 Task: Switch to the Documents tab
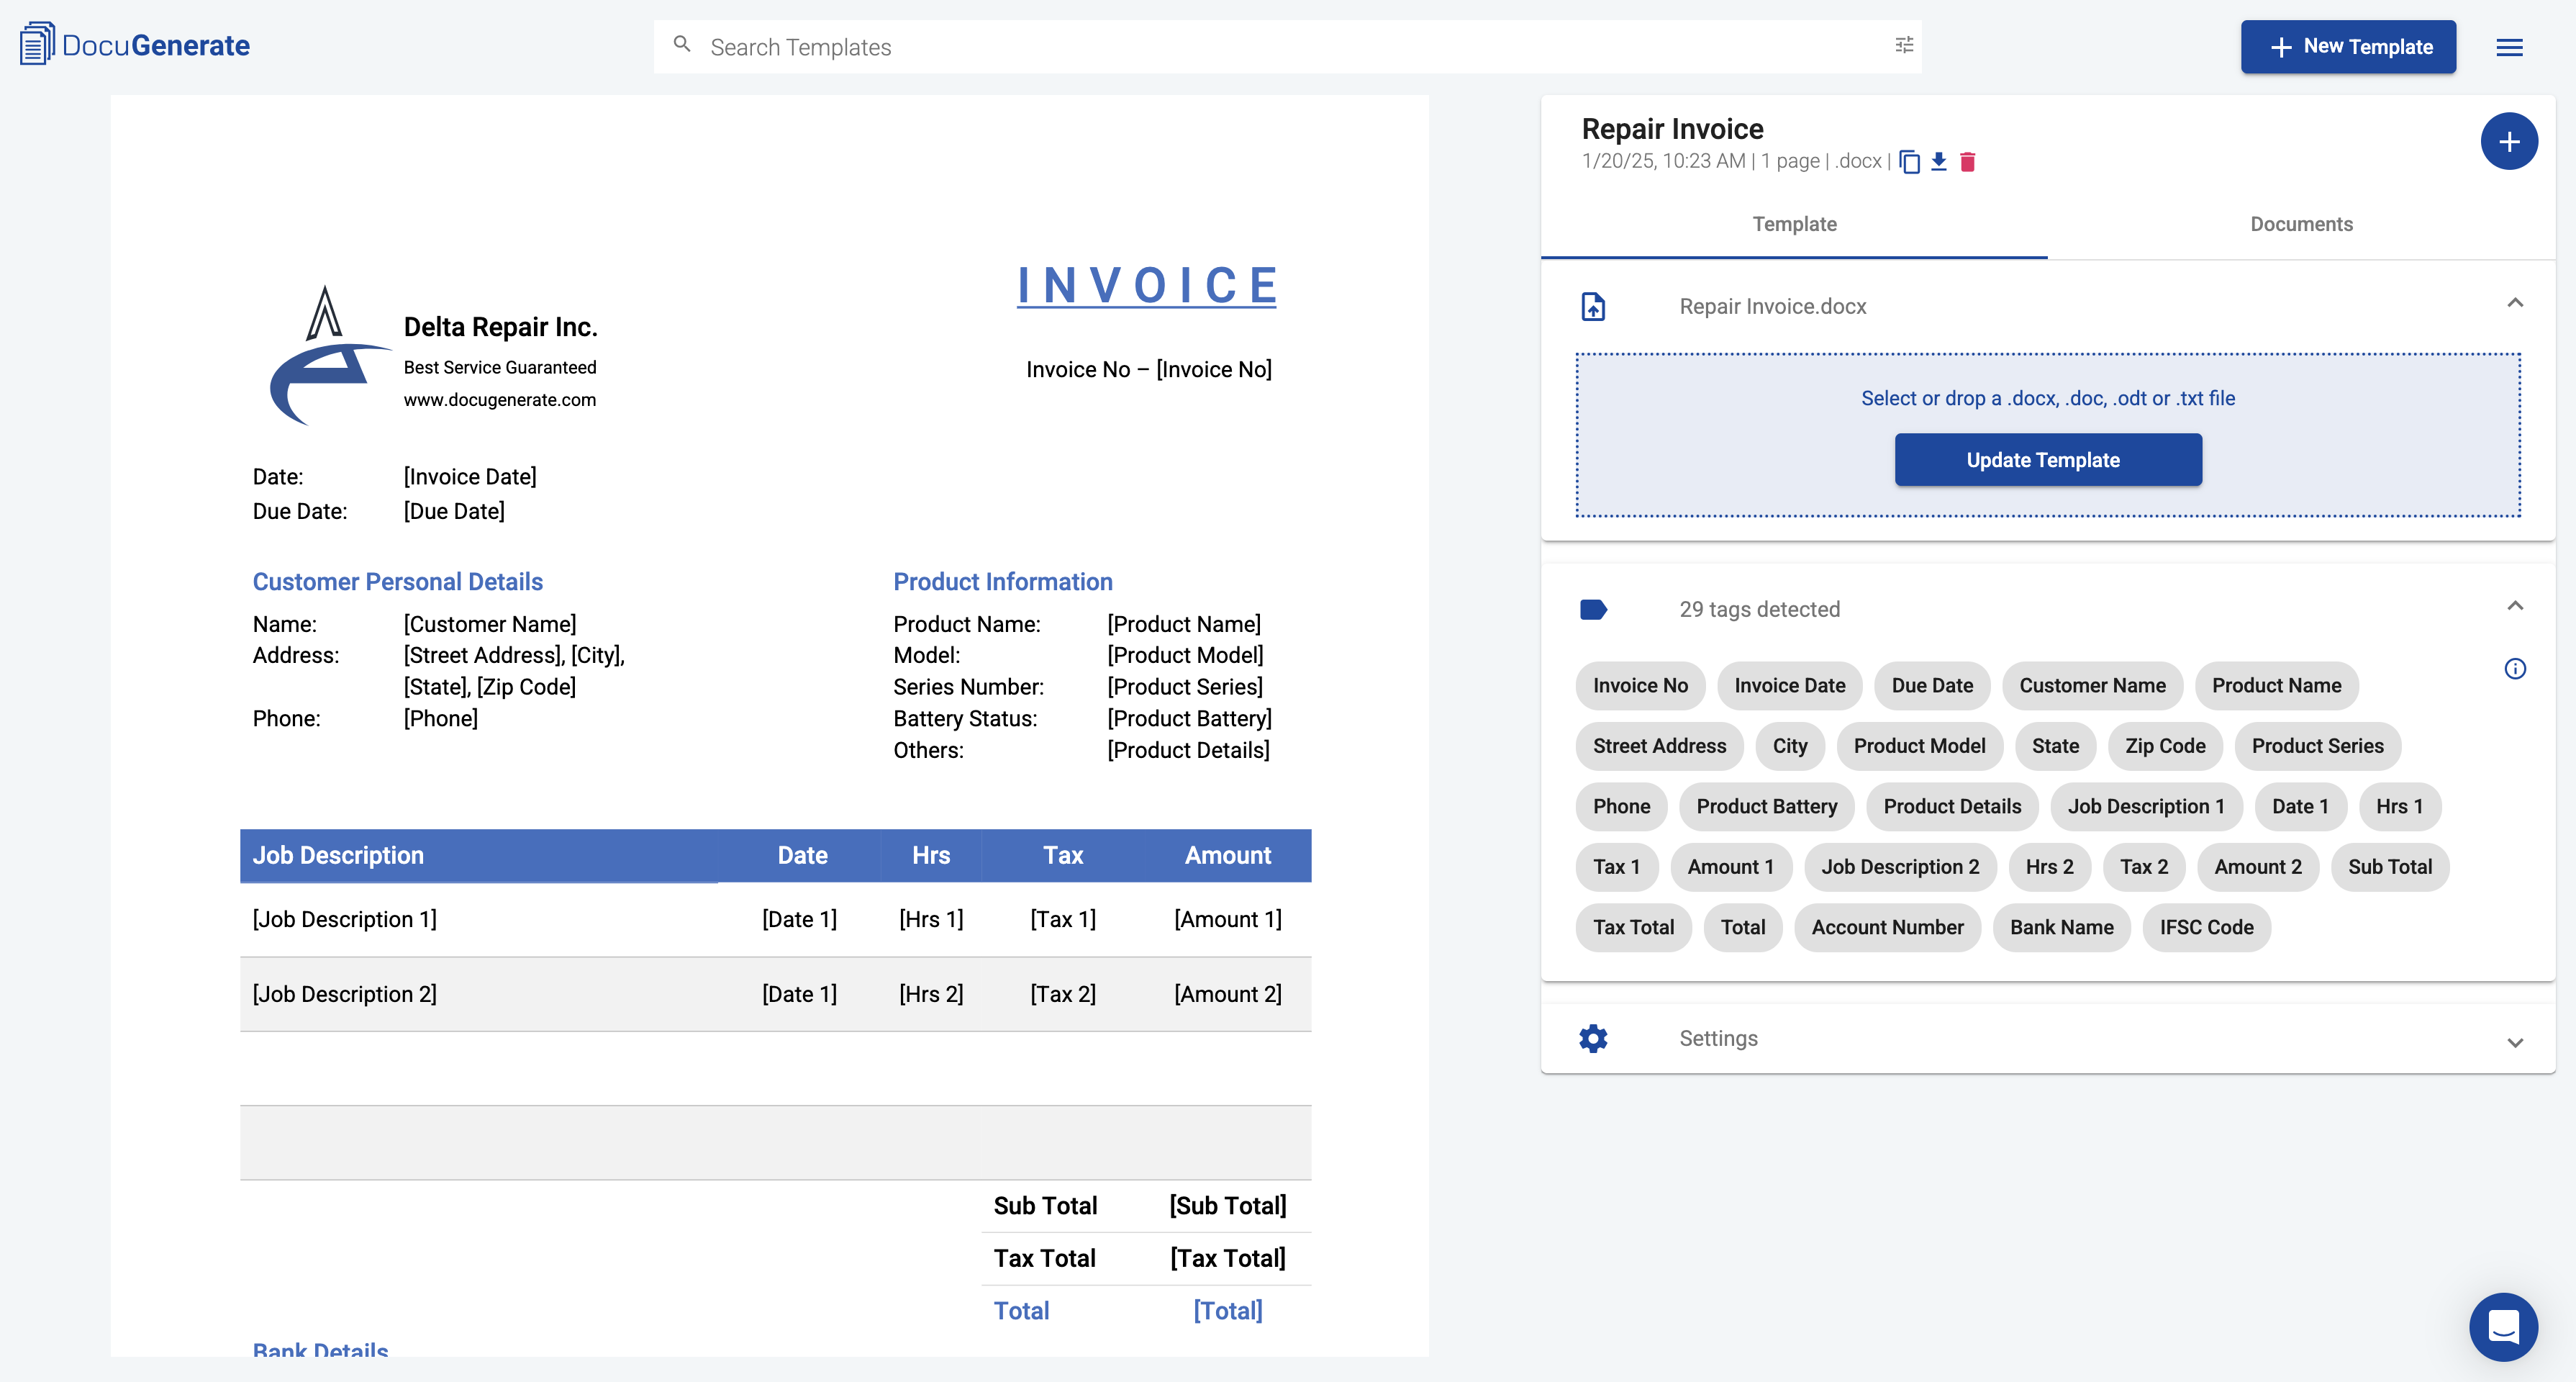coord(2300,224)
